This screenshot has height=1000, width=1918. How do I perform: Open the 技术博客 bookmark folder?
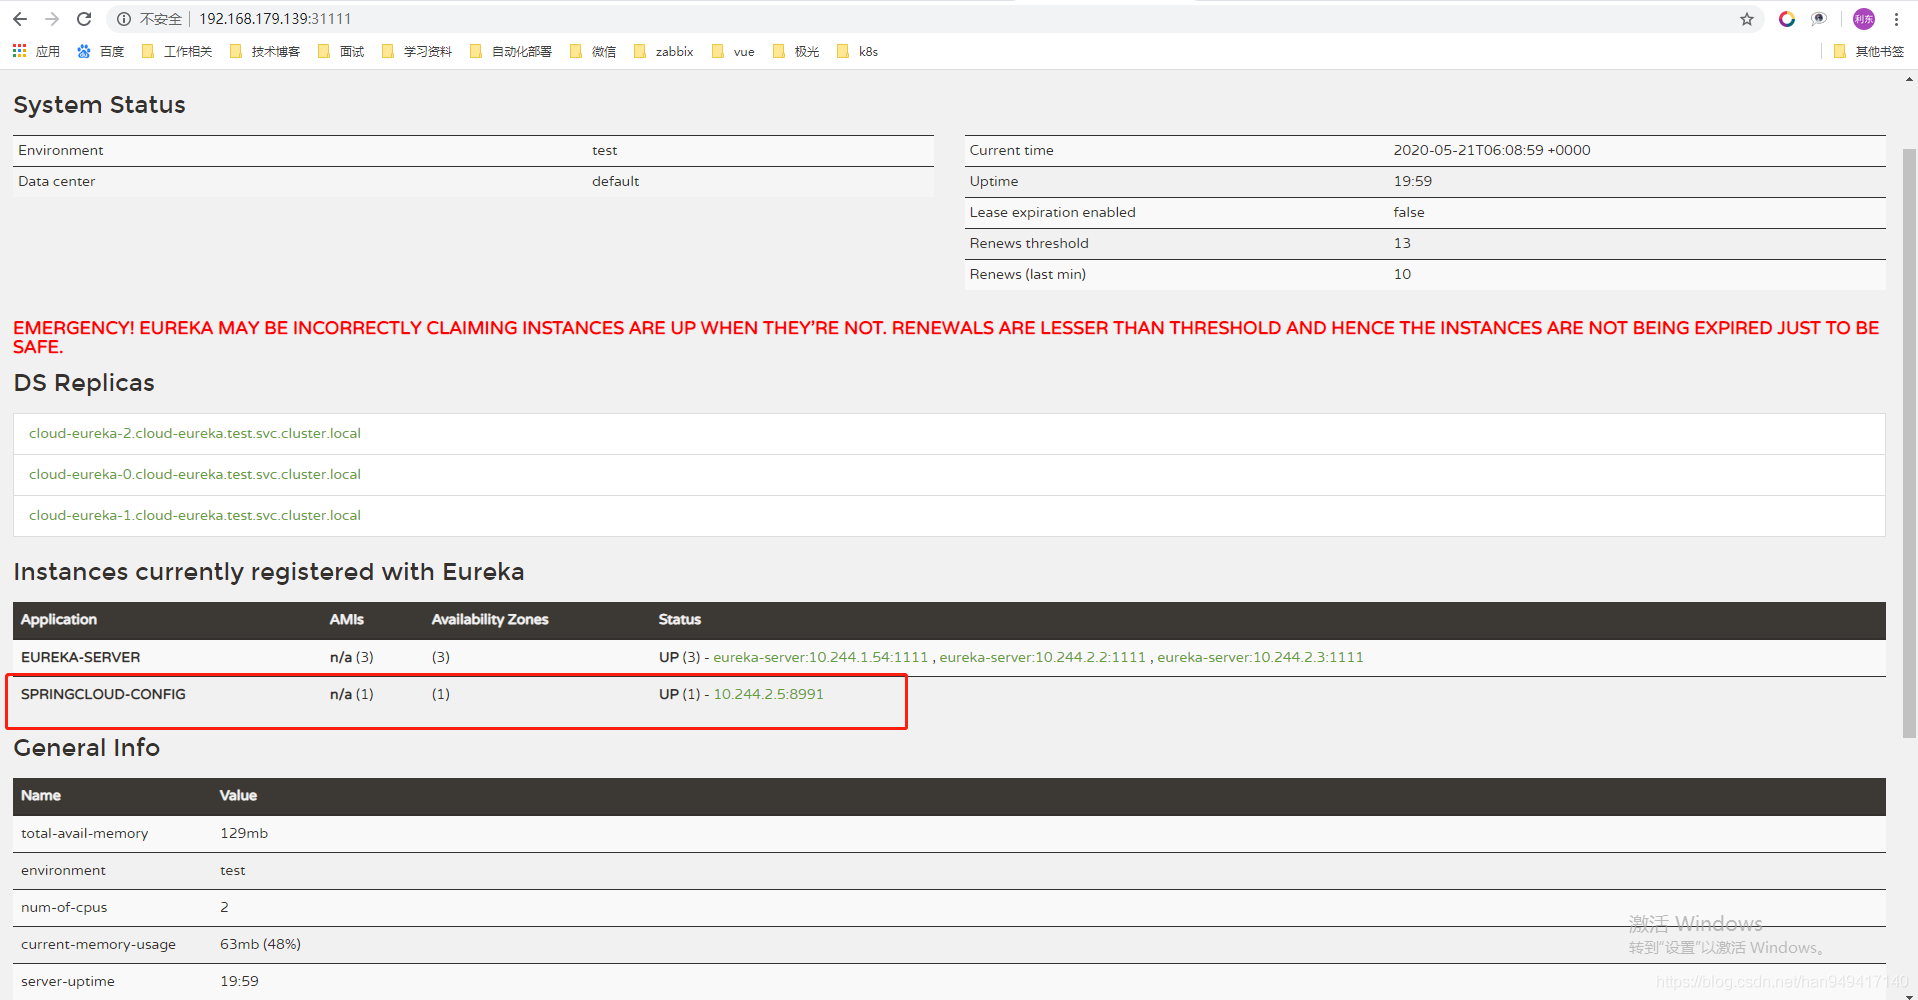(x=265, y=51)
